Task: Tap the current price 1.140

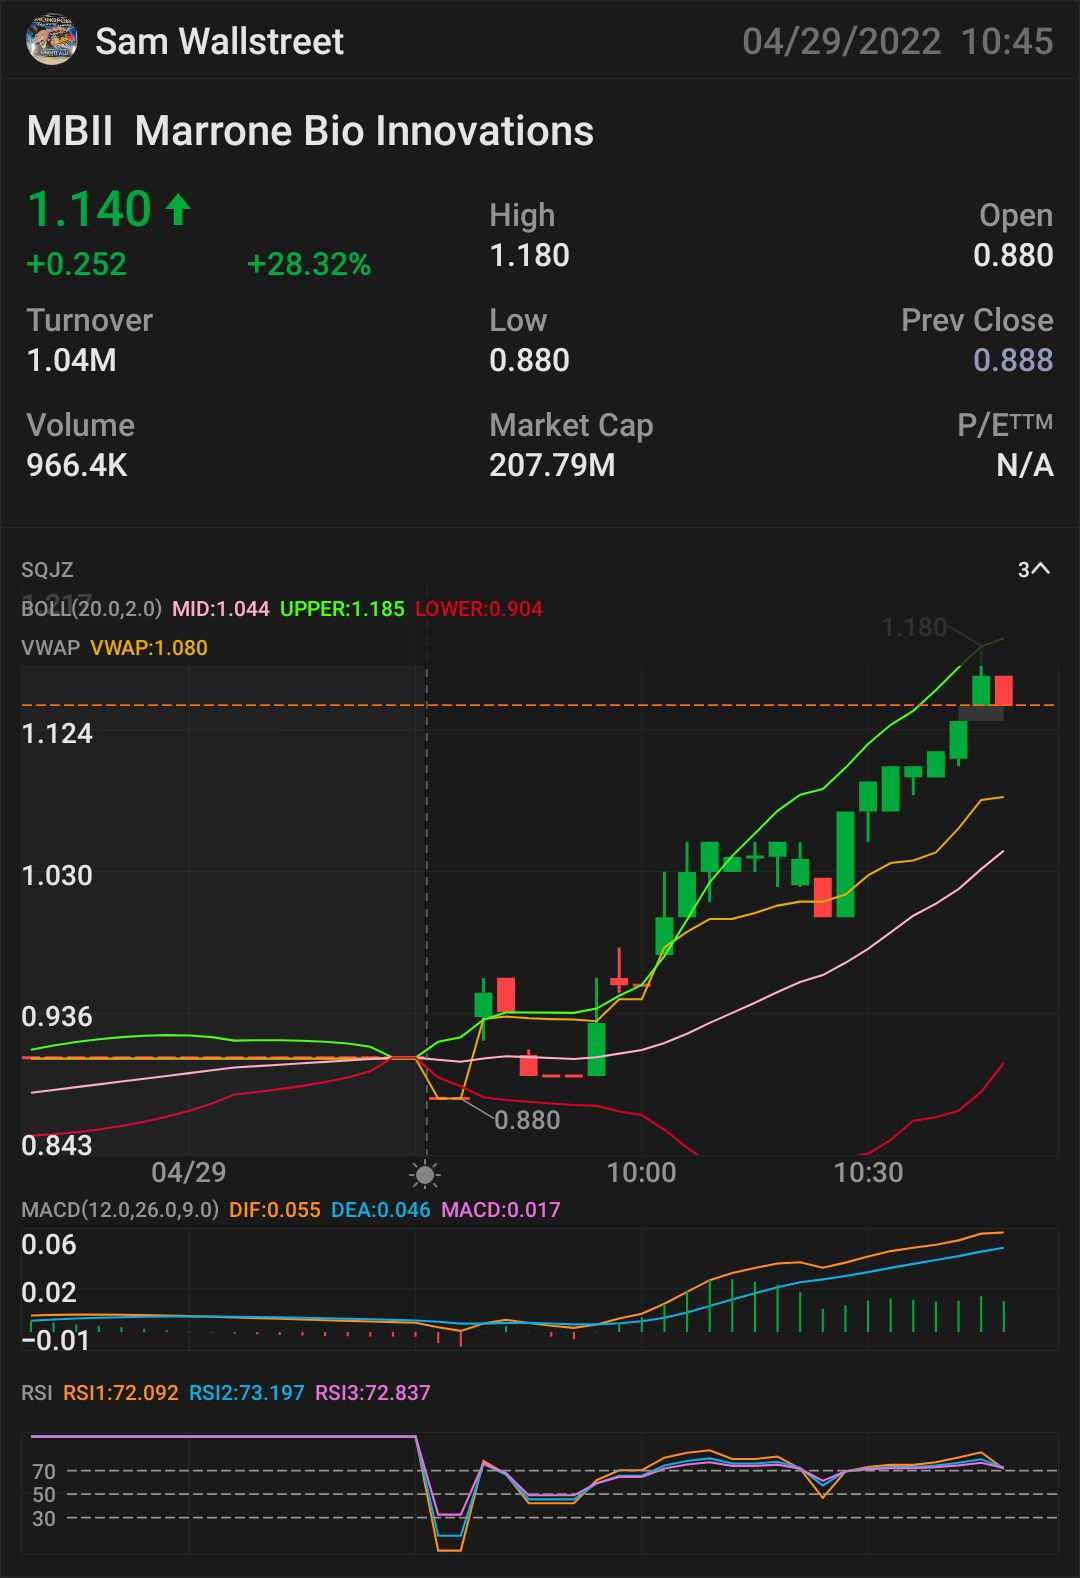Action: (89, 209)
